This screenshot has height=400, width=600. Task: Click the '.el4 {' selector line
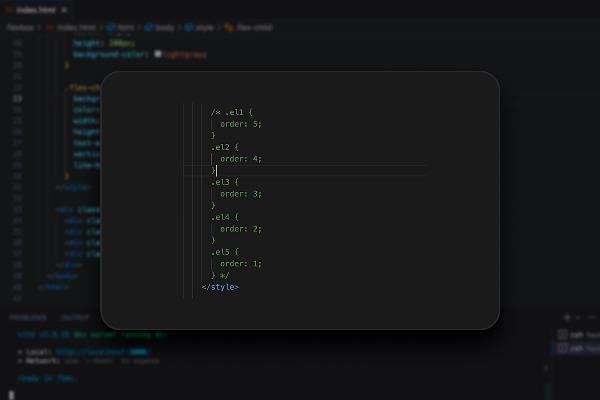(225, 217)
